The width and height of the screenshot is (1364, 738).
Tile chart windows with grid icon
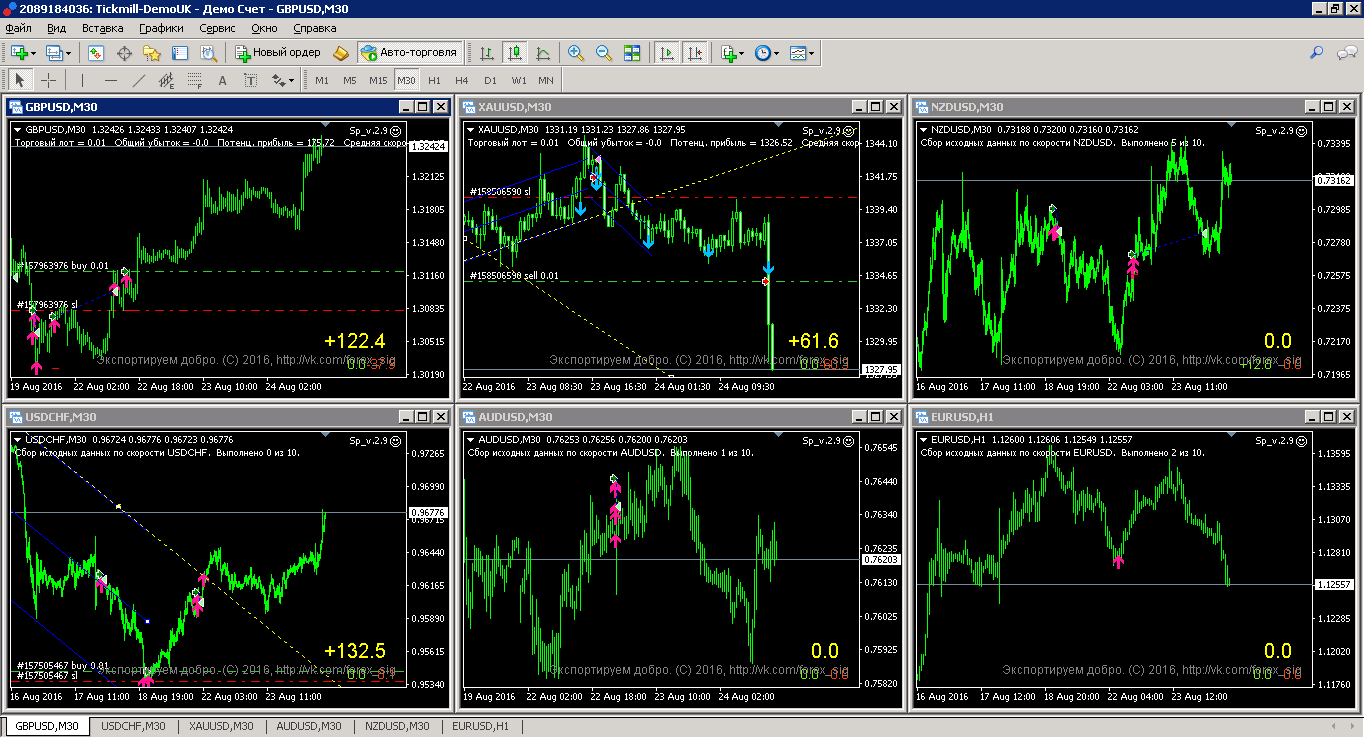click(632, 53)
